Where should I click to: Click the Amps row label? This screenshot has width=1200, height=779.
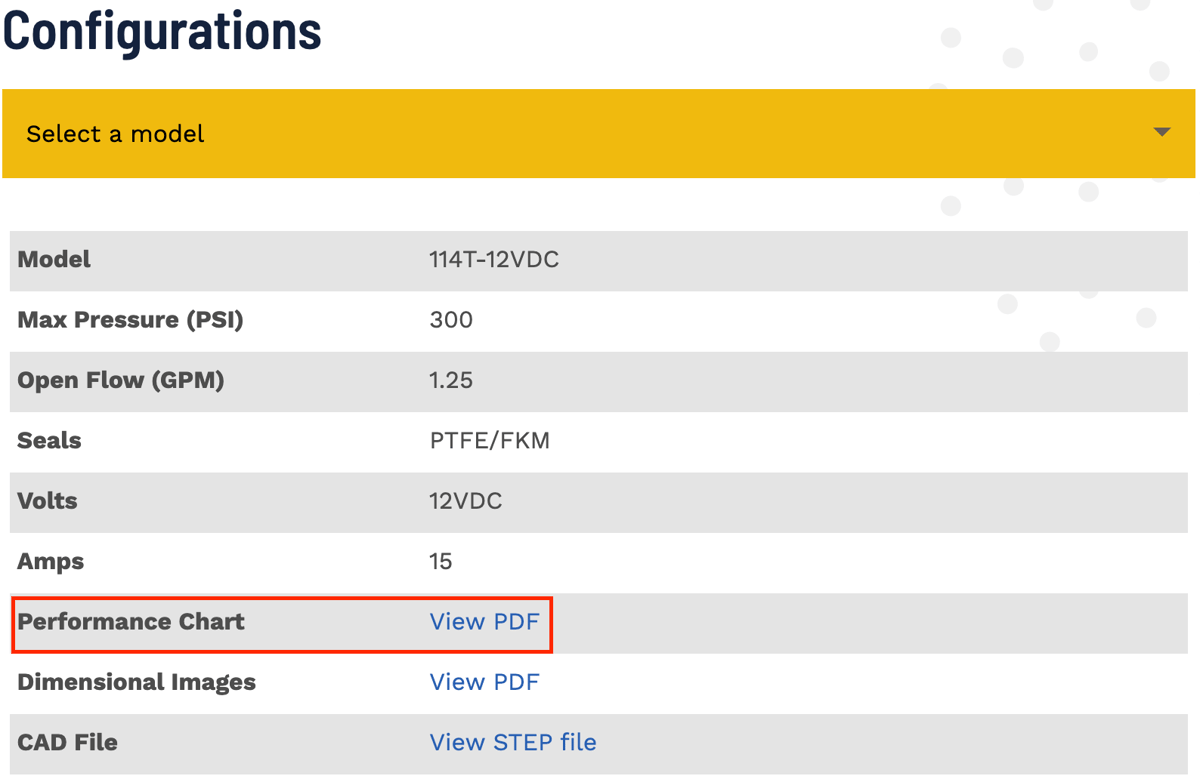pos(50,561)
